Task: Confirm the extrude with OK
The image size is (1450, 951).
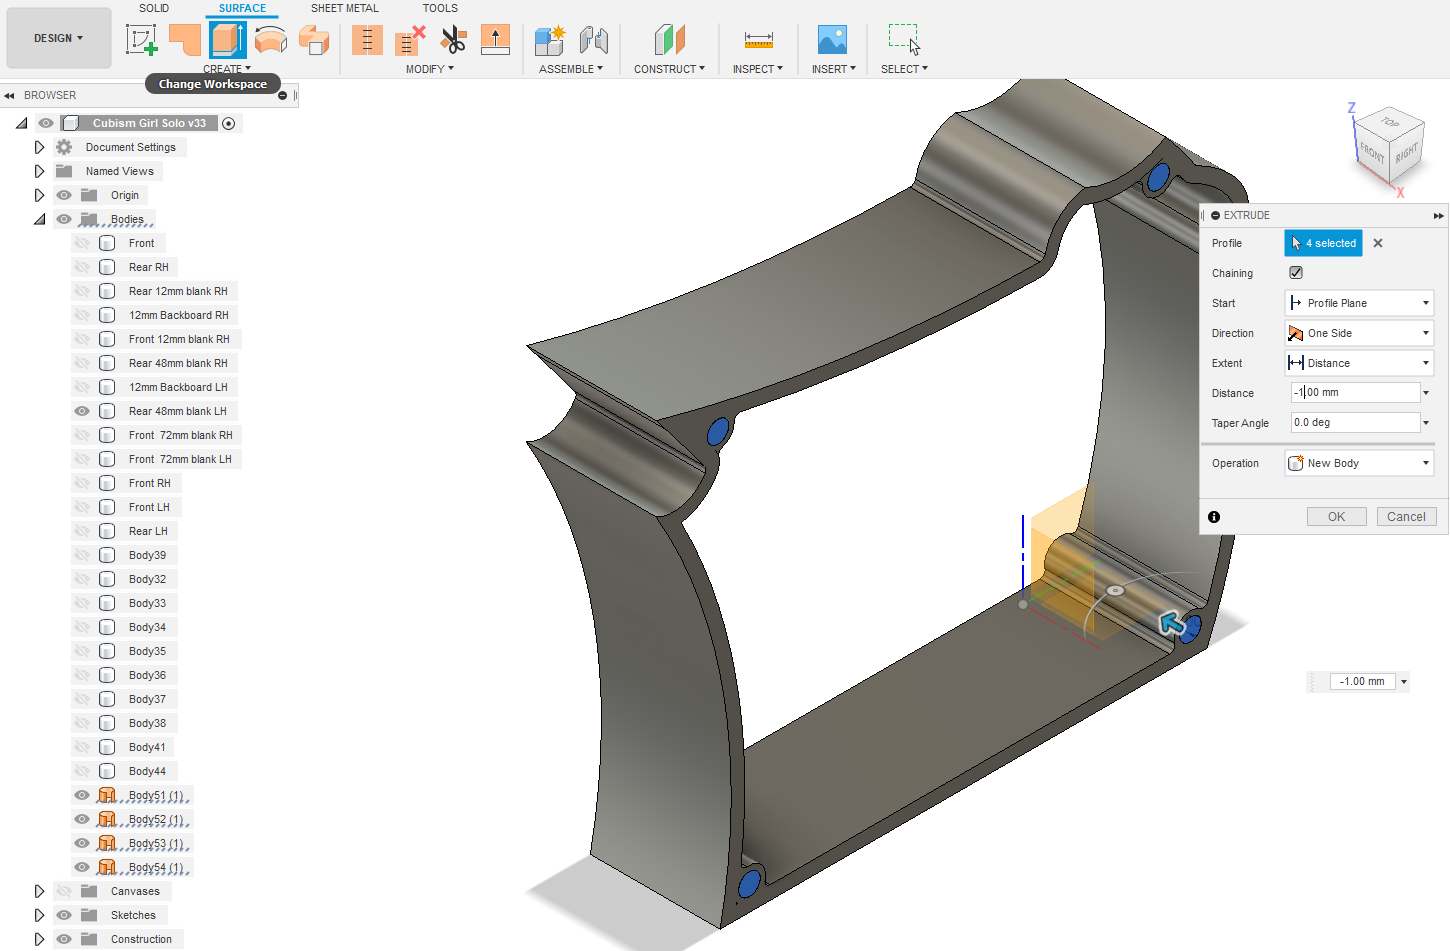Action: pos(1337,517)
